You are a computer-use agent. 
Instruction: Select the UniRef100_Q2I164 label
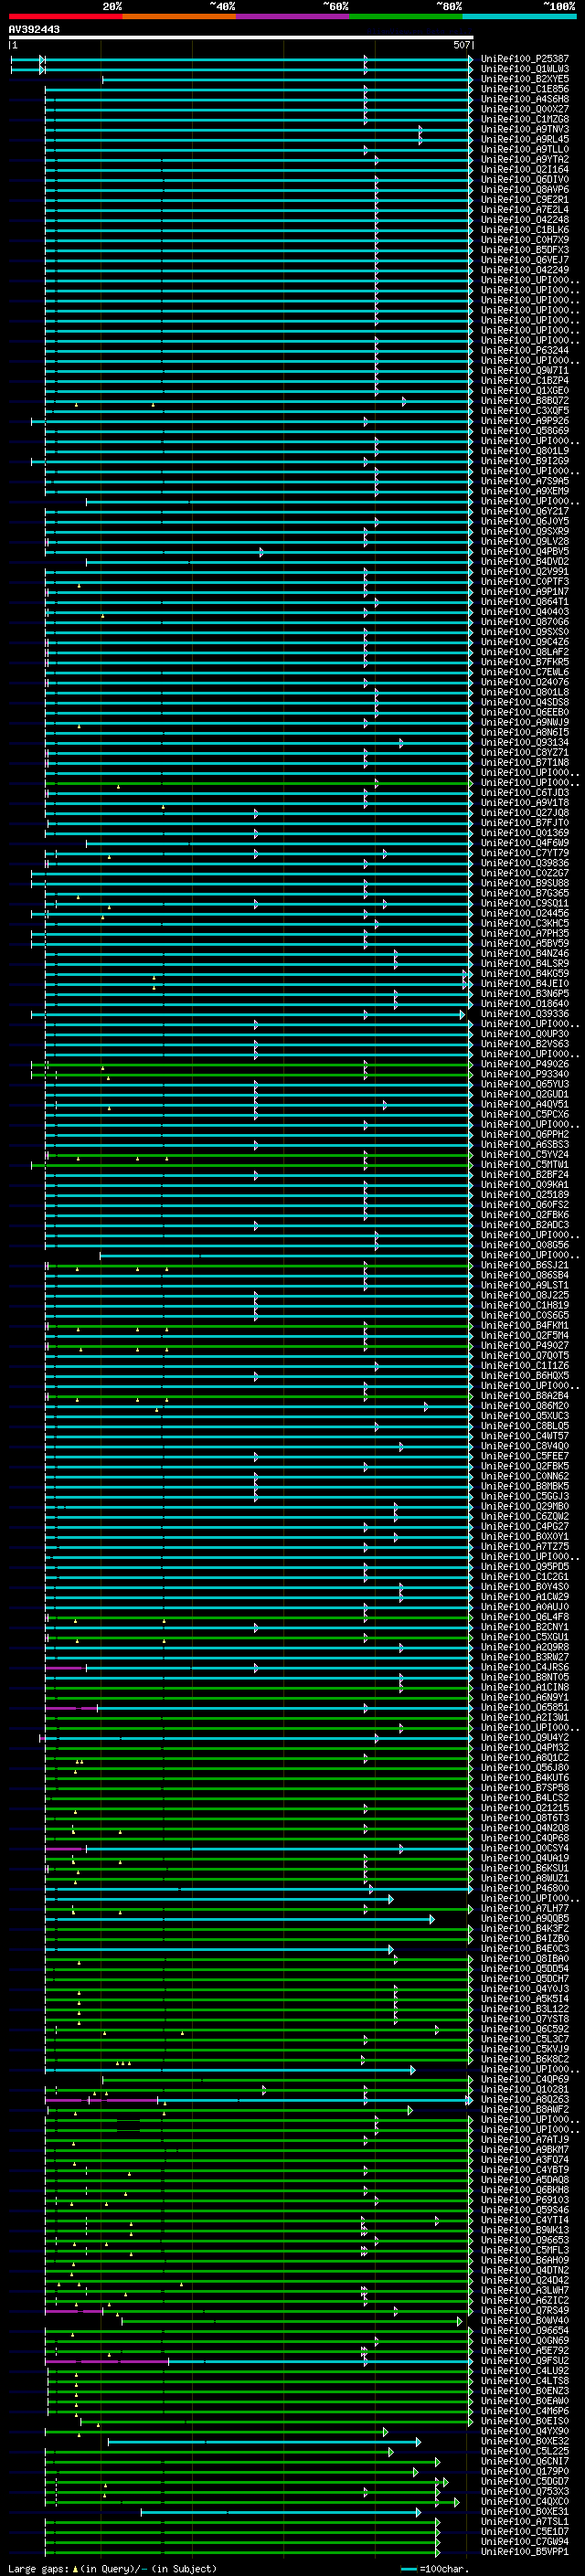coord(525,169)
